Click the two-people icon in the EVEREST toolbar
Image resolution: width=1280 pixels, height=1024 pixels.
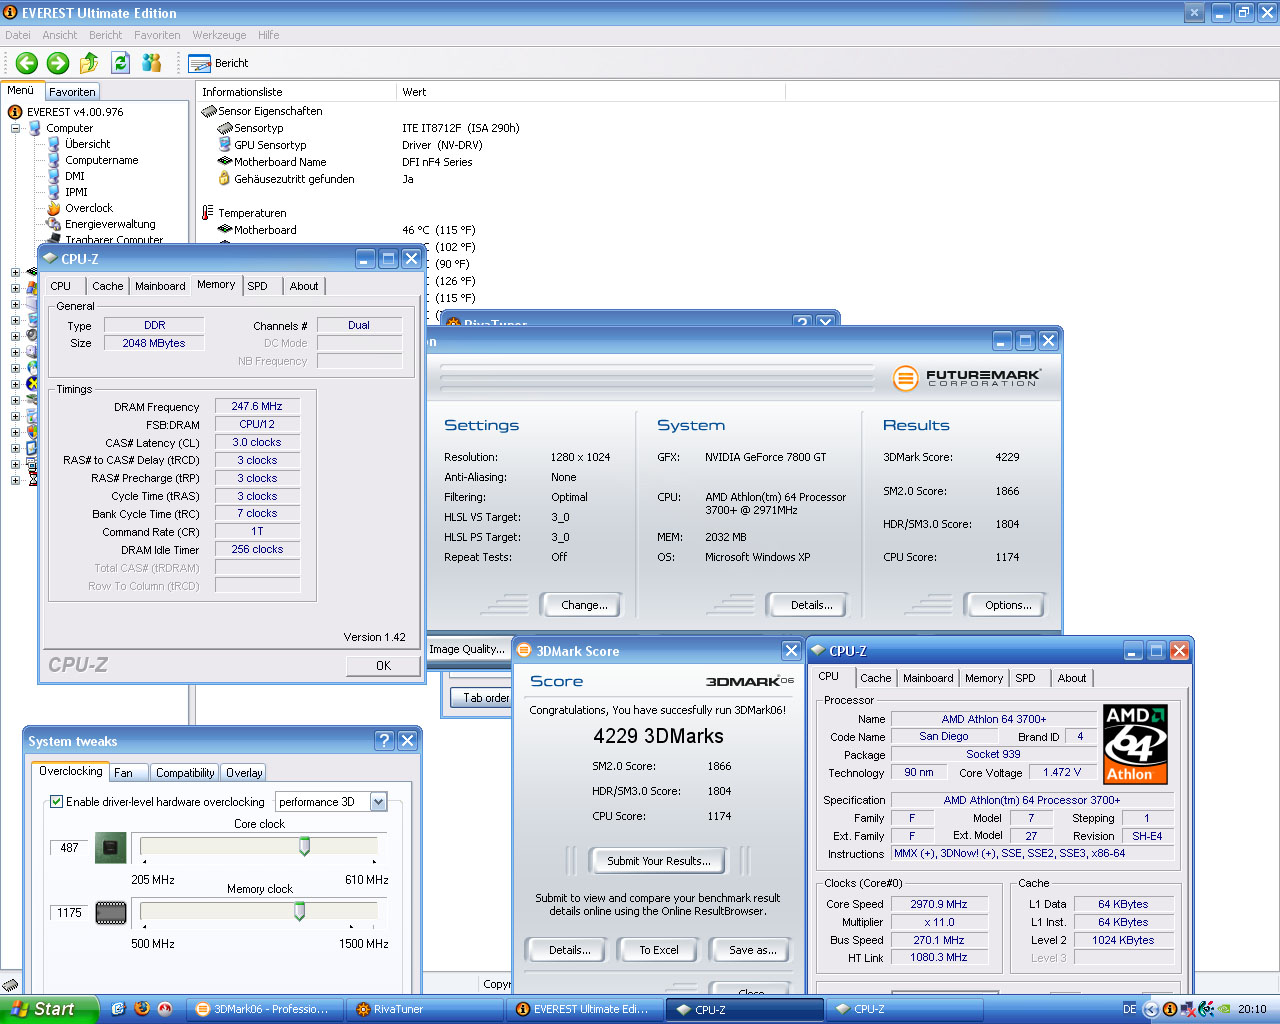click(x=152, y=63)
